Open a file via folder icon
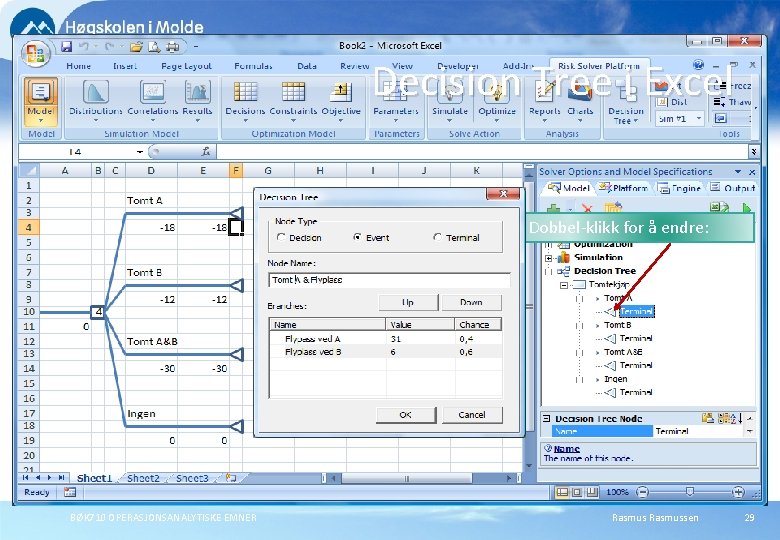Screen dimensions: 780x540 tap(136, 47)
